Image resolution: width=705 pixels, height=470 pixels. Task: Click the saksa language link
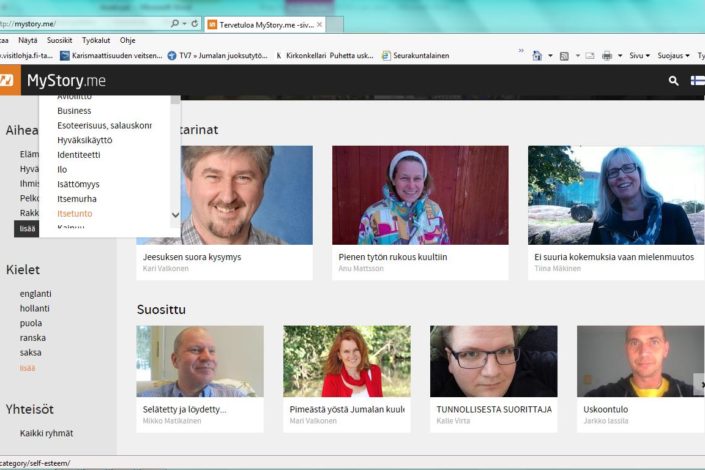tap(31, 353)
